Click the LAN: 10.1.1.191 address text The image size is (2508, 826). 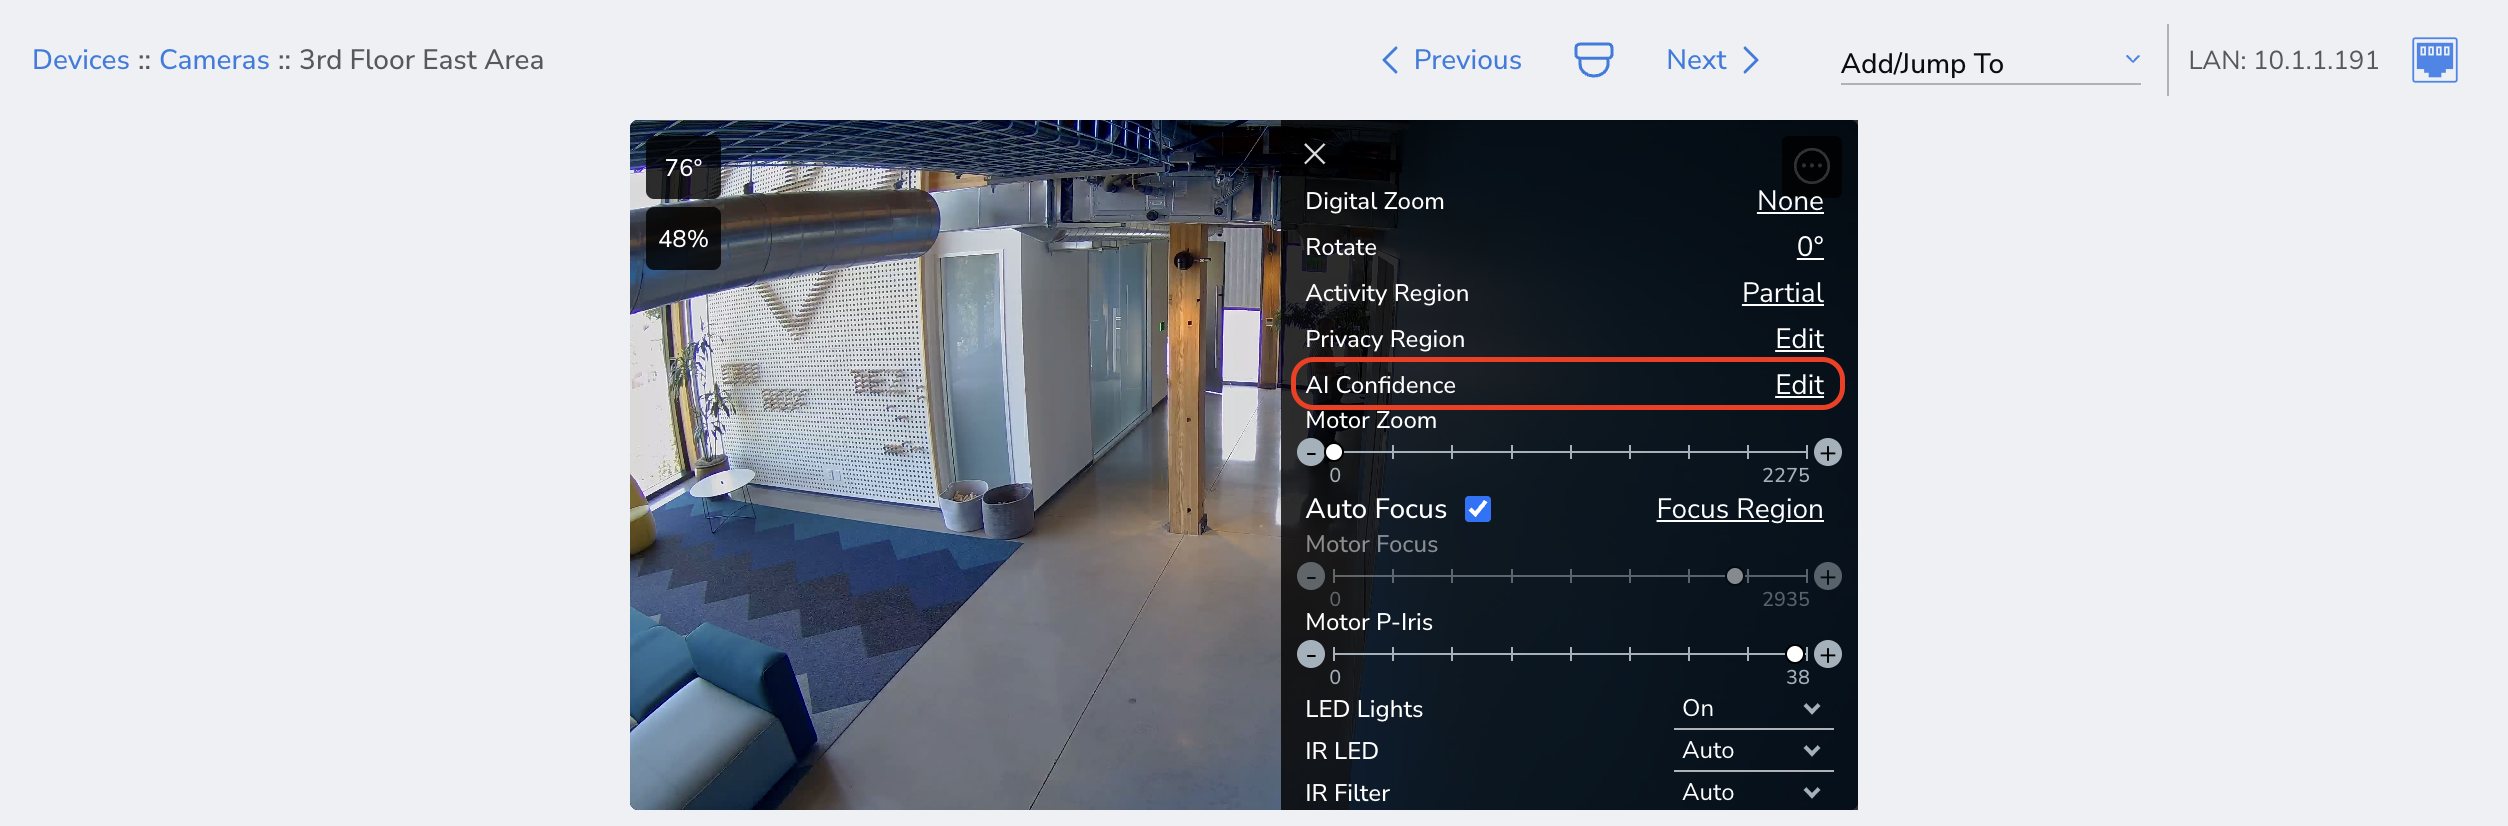coord(2283,60)
